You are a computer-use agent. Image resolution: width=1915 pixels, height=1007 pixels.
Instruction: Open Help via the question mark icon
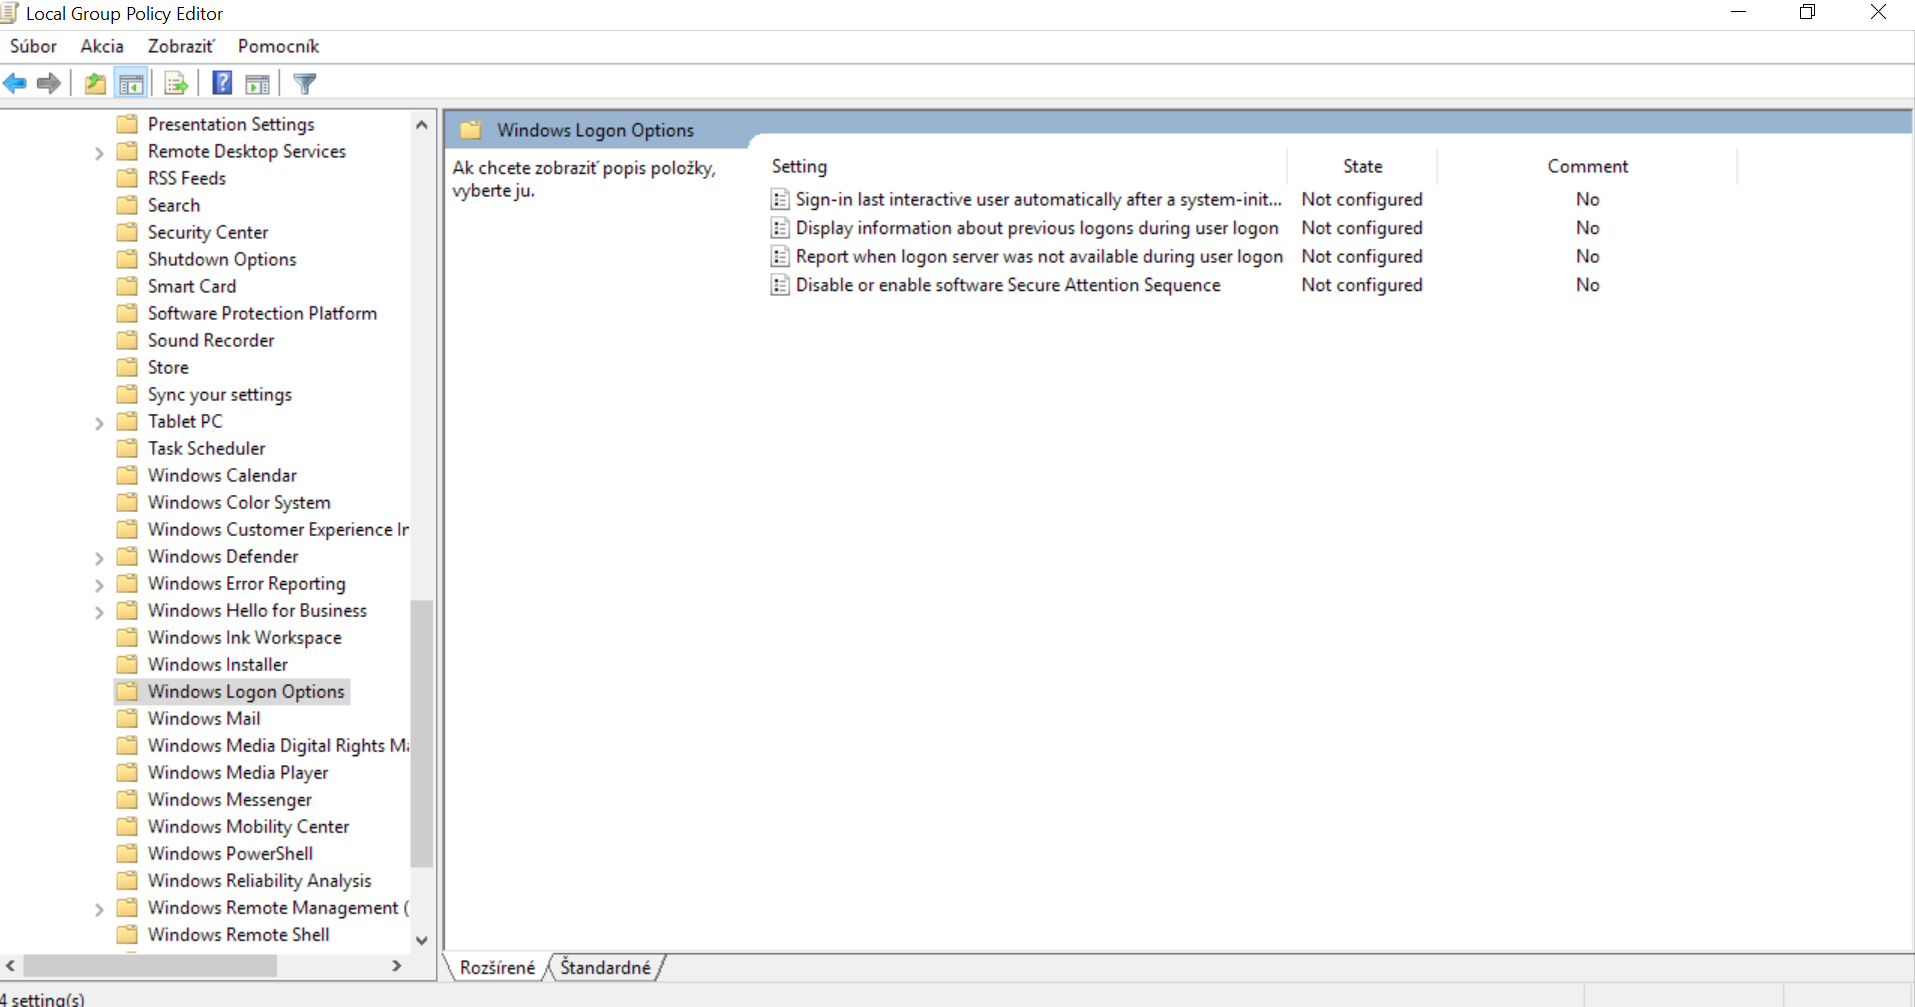222,84
